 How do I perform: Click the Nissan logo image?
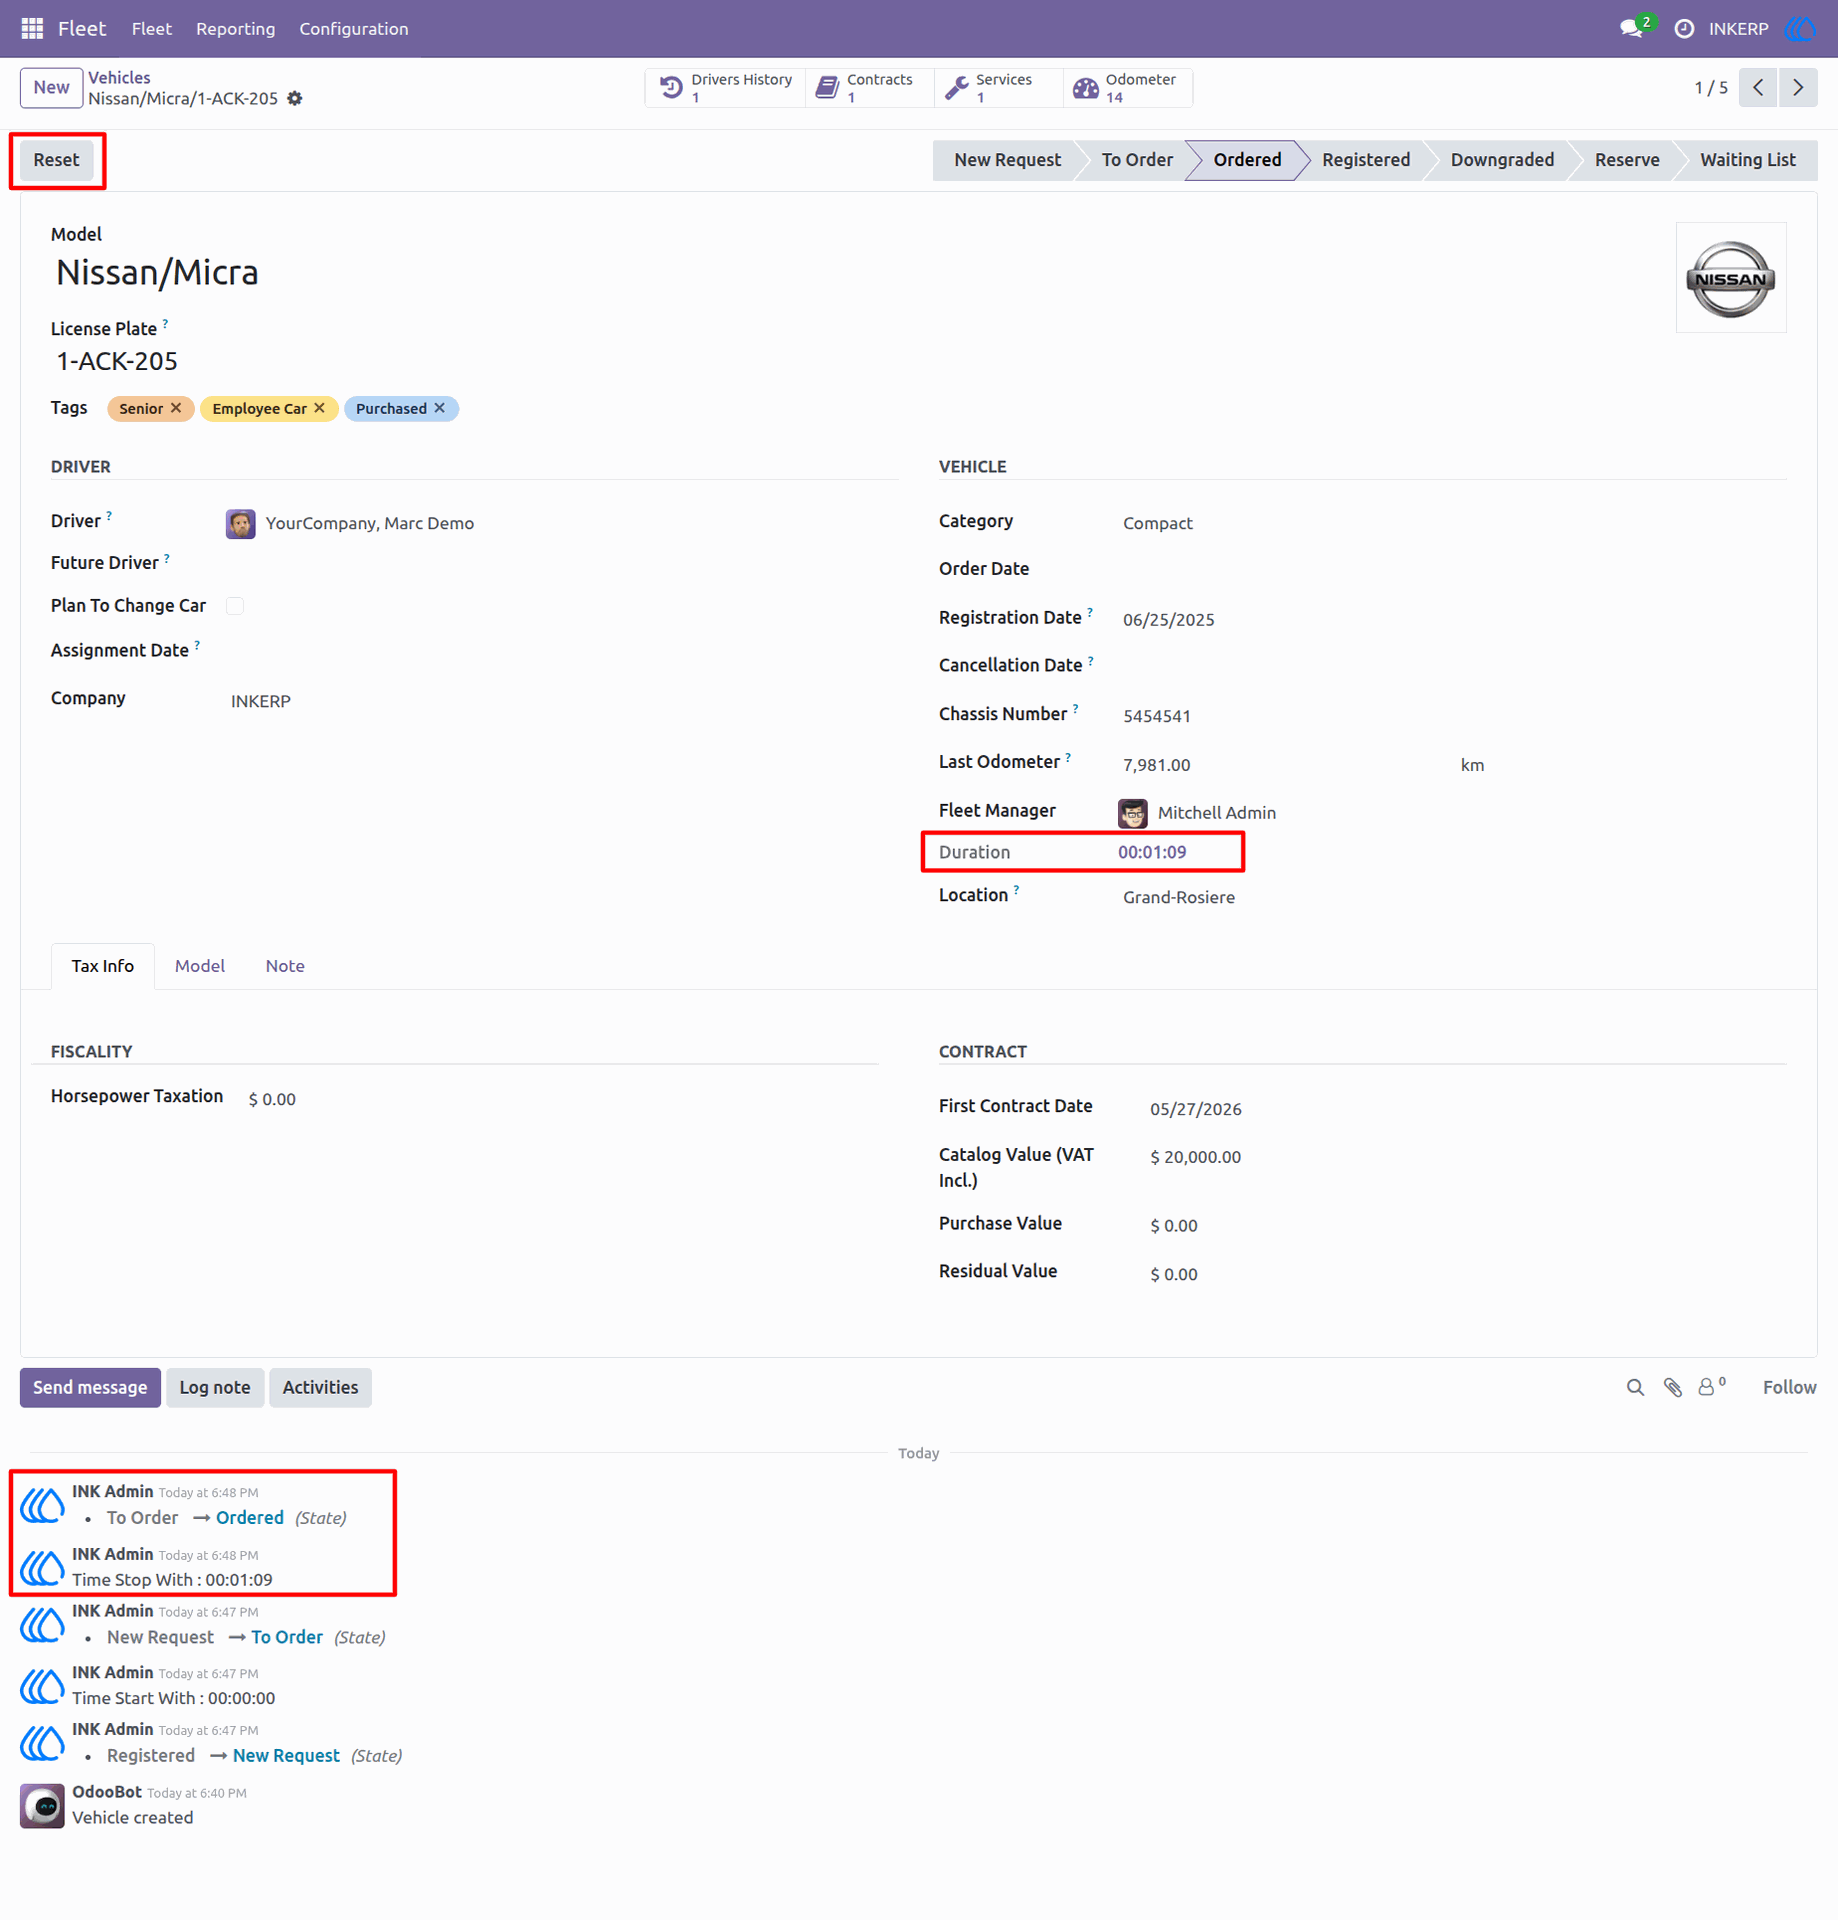coord(1730,278)
